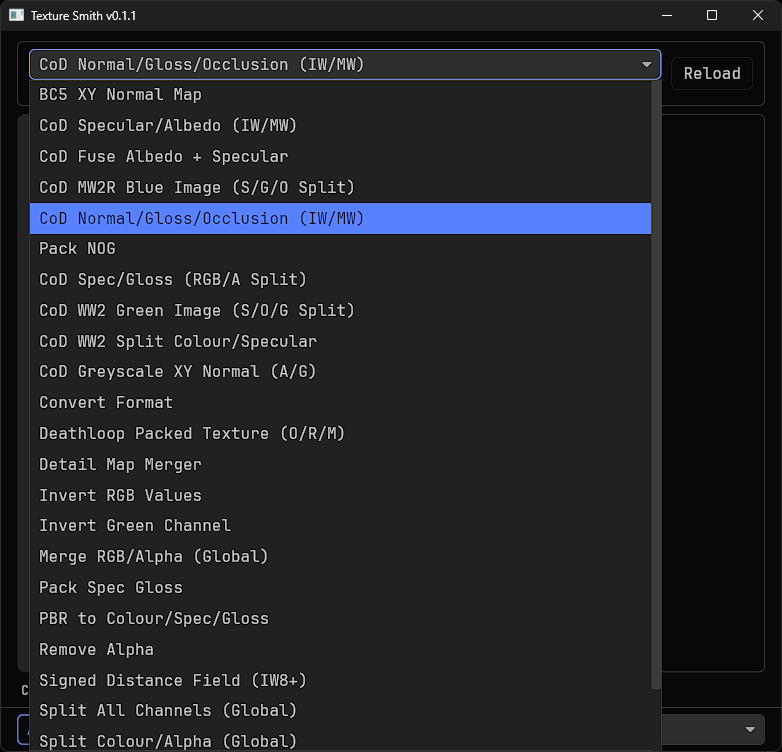This screenshot has height=752, width=782.
Task: Choose Invert RGB Values
Action: point(341,496)
